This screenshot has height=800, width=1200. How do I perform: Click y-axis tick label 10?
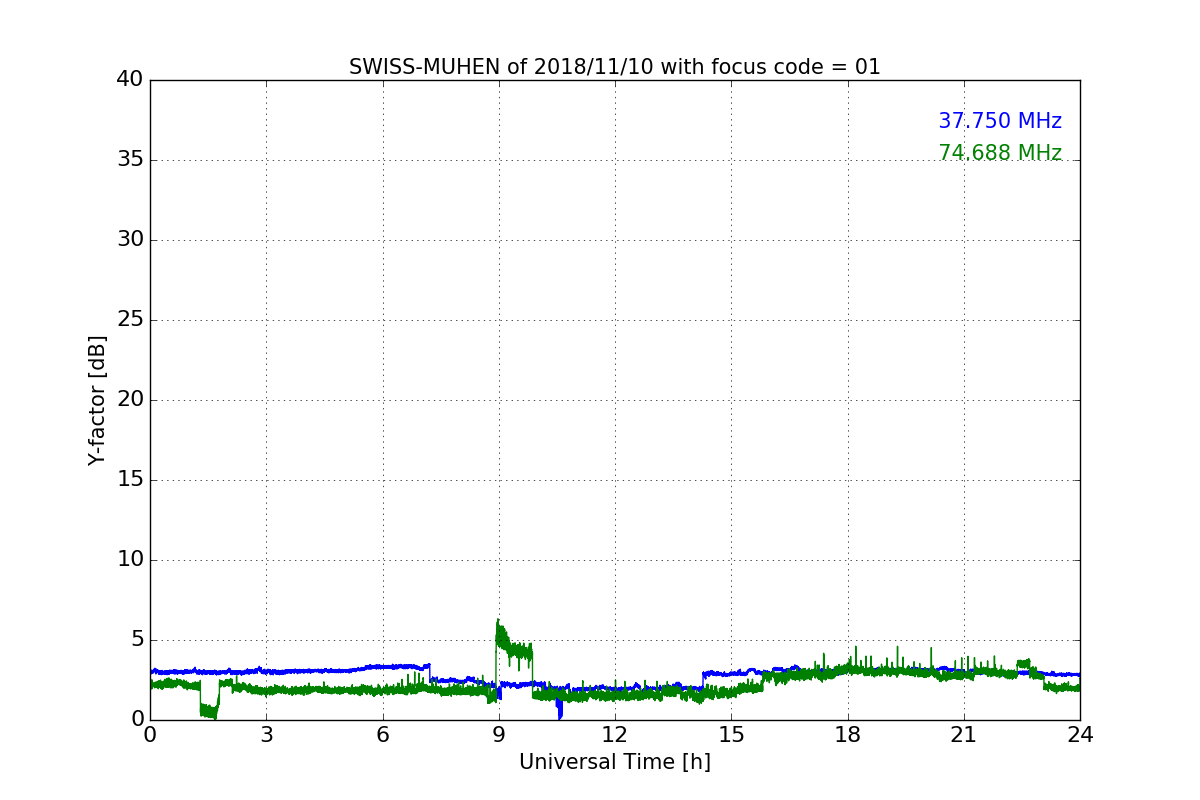(x=130, y=560)
